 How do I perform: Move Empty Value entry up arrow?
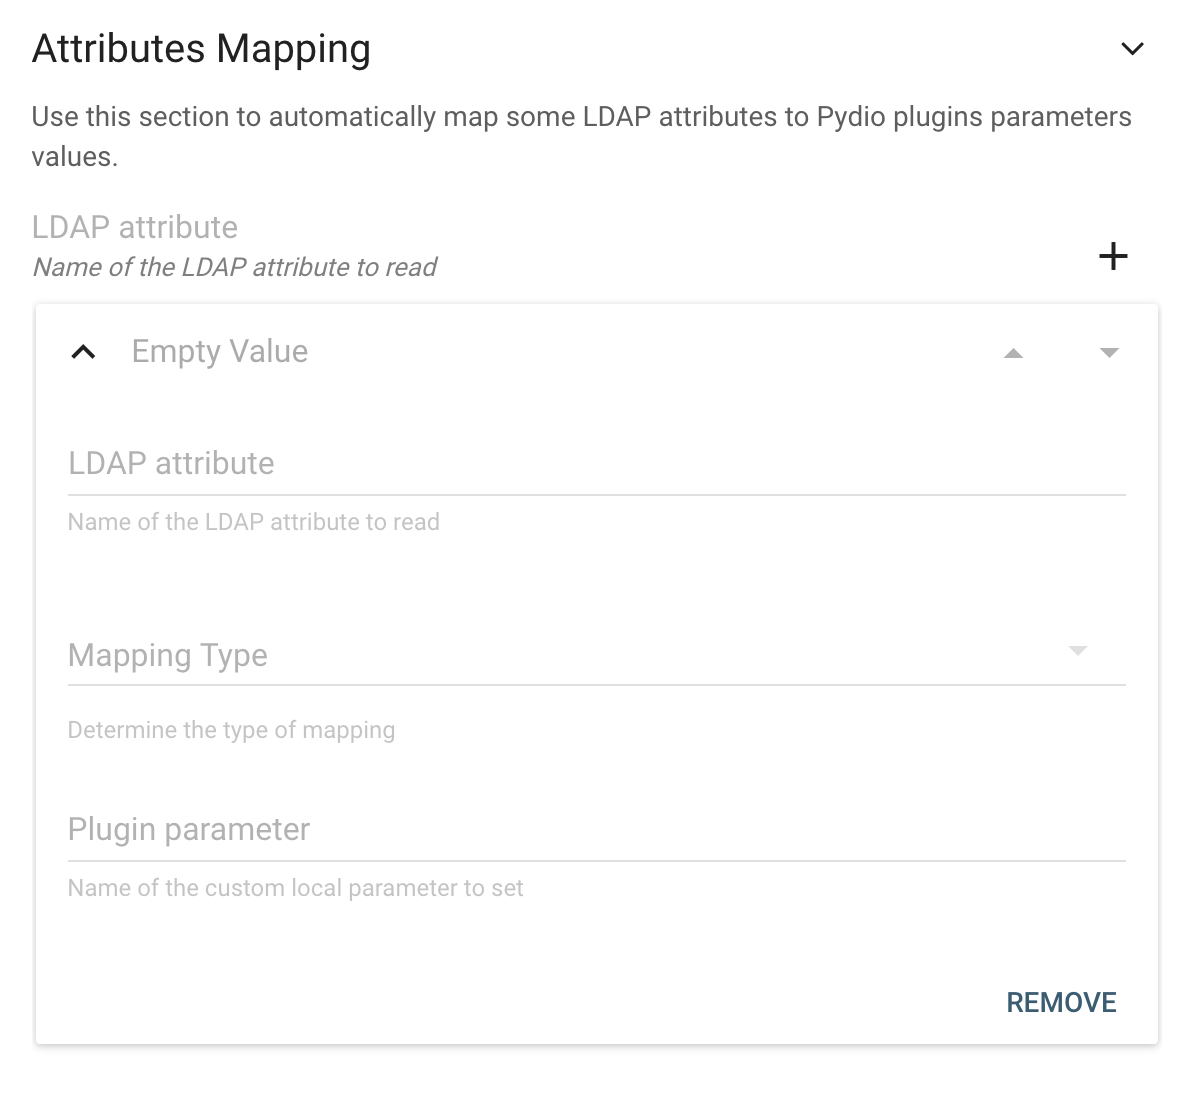(x=1013, y=353)
